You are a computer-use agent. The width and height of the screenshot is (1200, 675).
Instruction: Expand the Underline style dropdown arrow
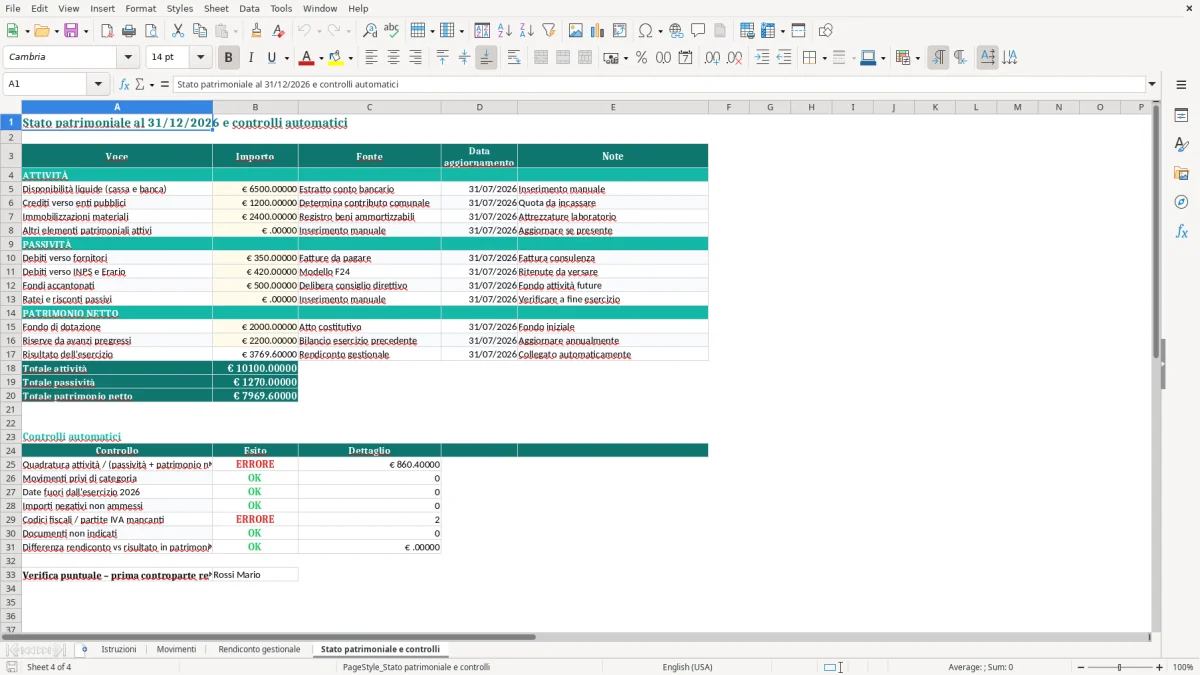[x=286, y=58]
